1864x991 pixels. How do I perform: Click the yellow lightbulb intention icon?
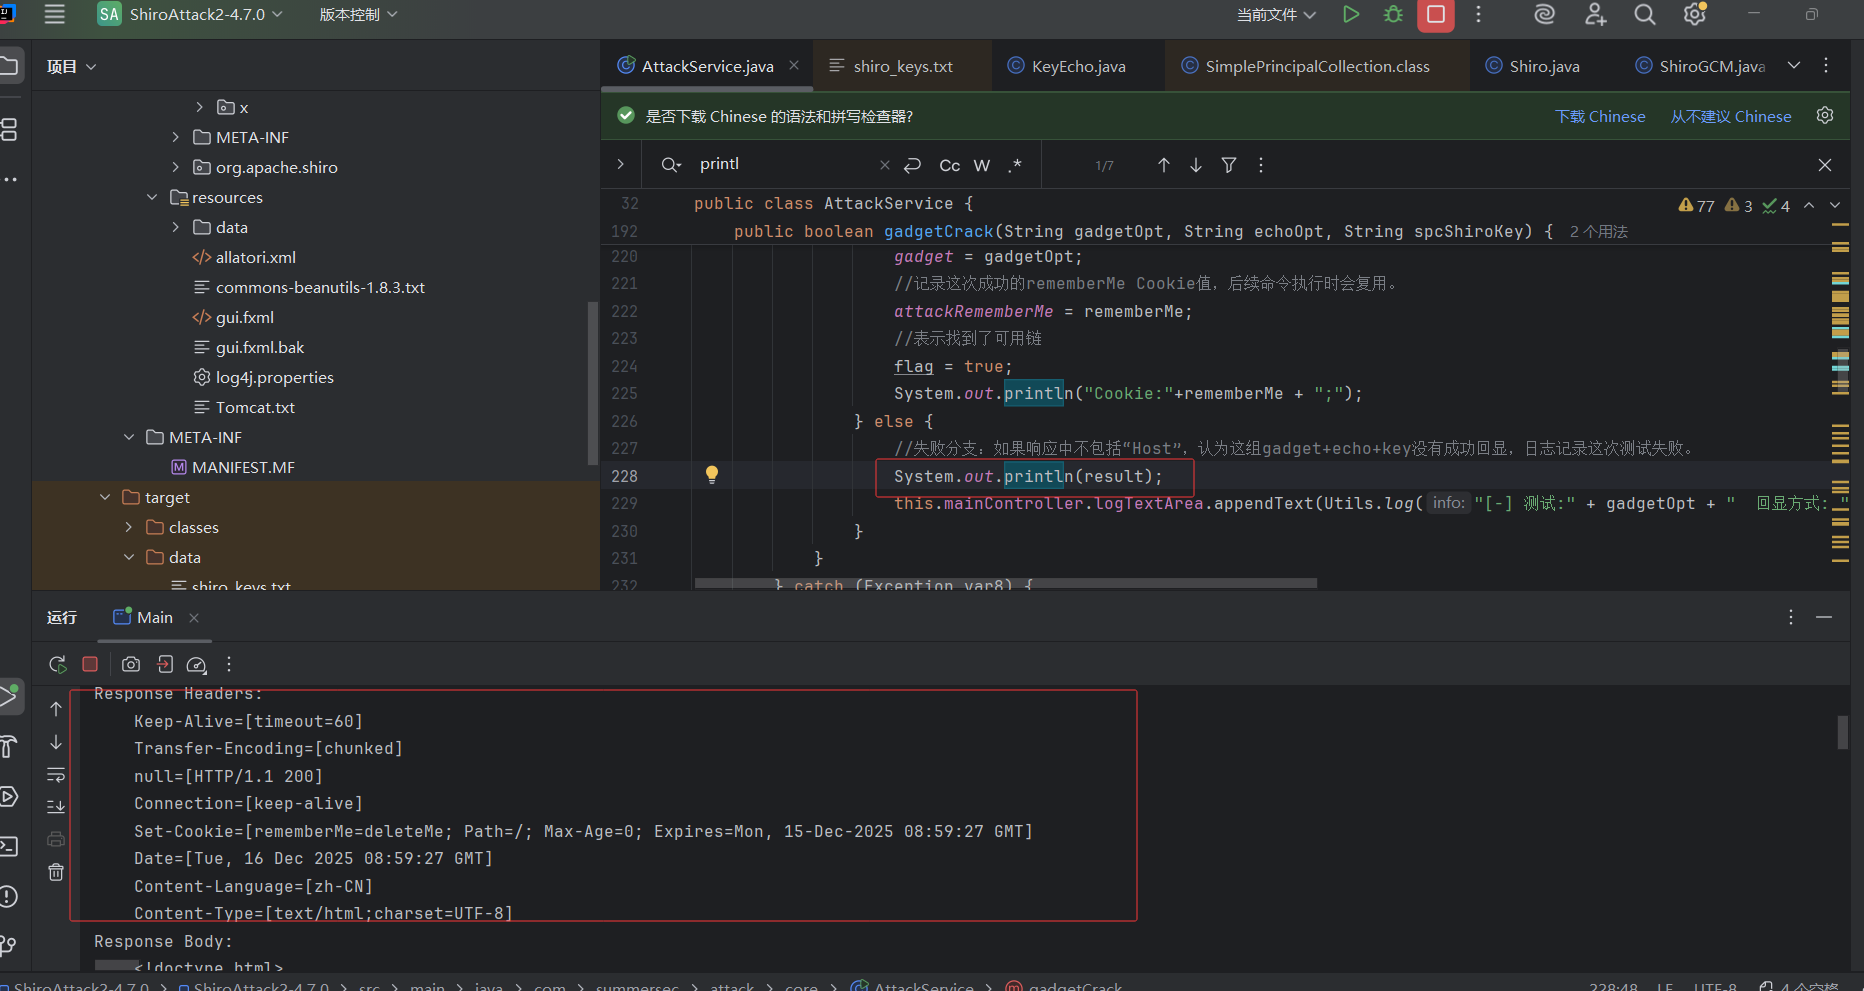coord(712,475)
